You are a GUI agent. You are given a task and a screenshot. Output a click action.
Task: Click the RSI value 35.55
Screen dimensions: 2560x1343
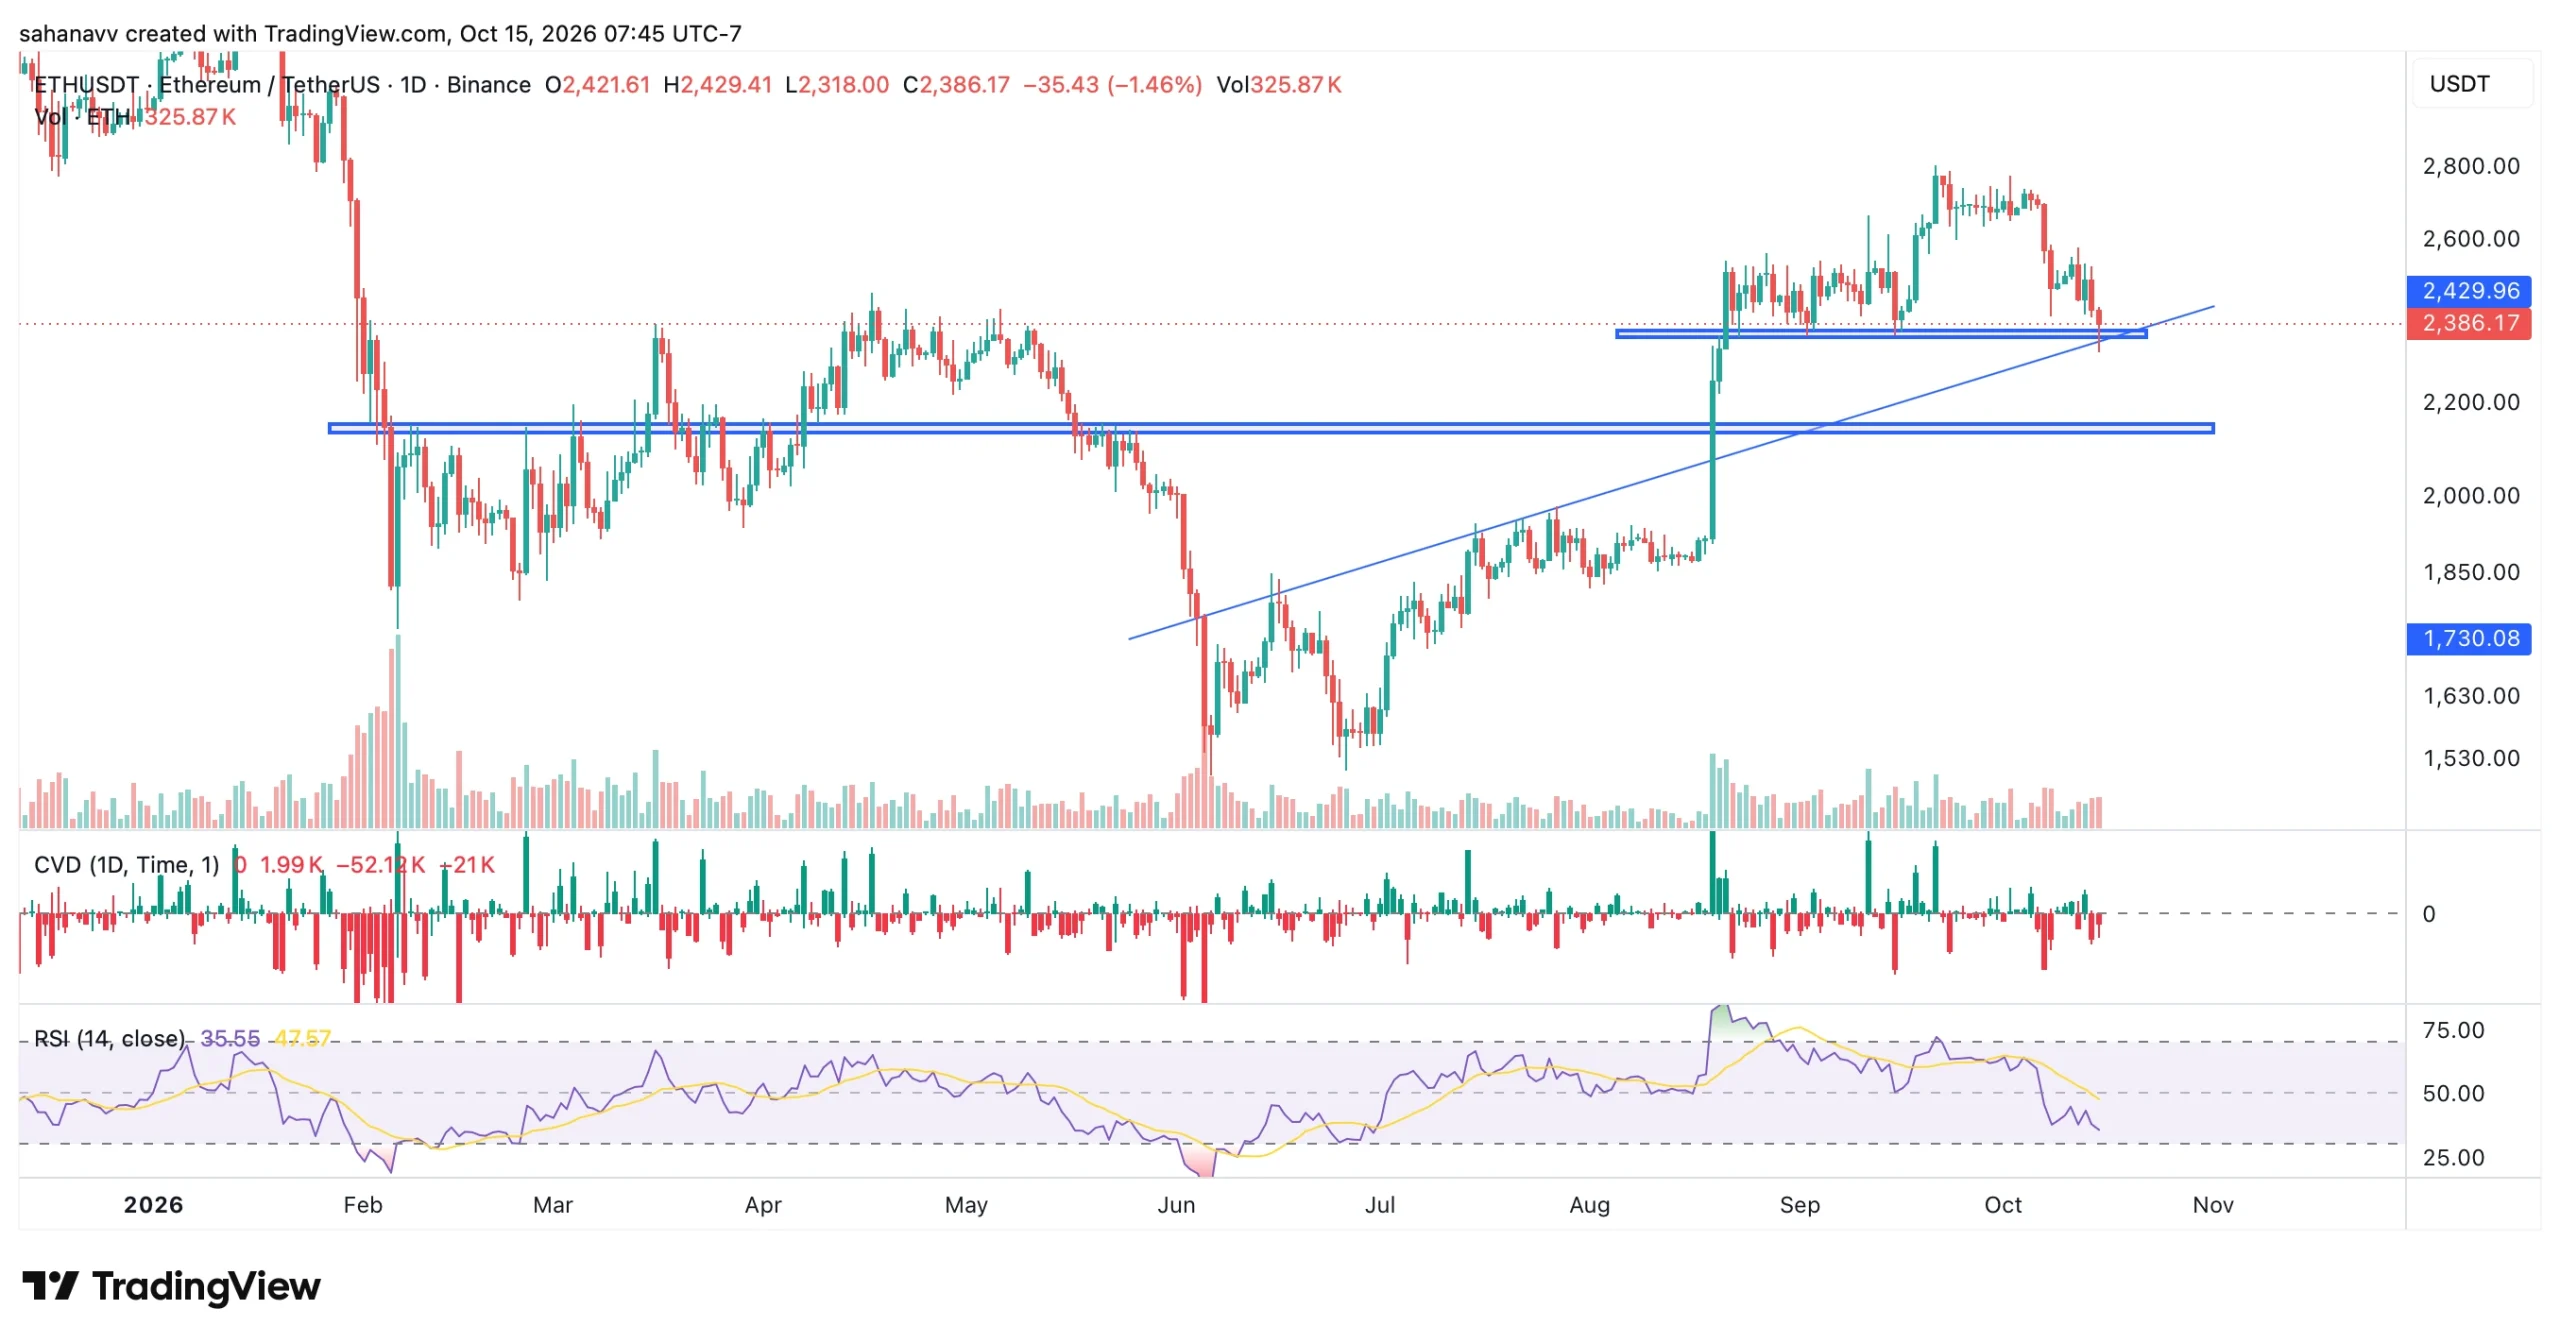[x=230, y=1038]
